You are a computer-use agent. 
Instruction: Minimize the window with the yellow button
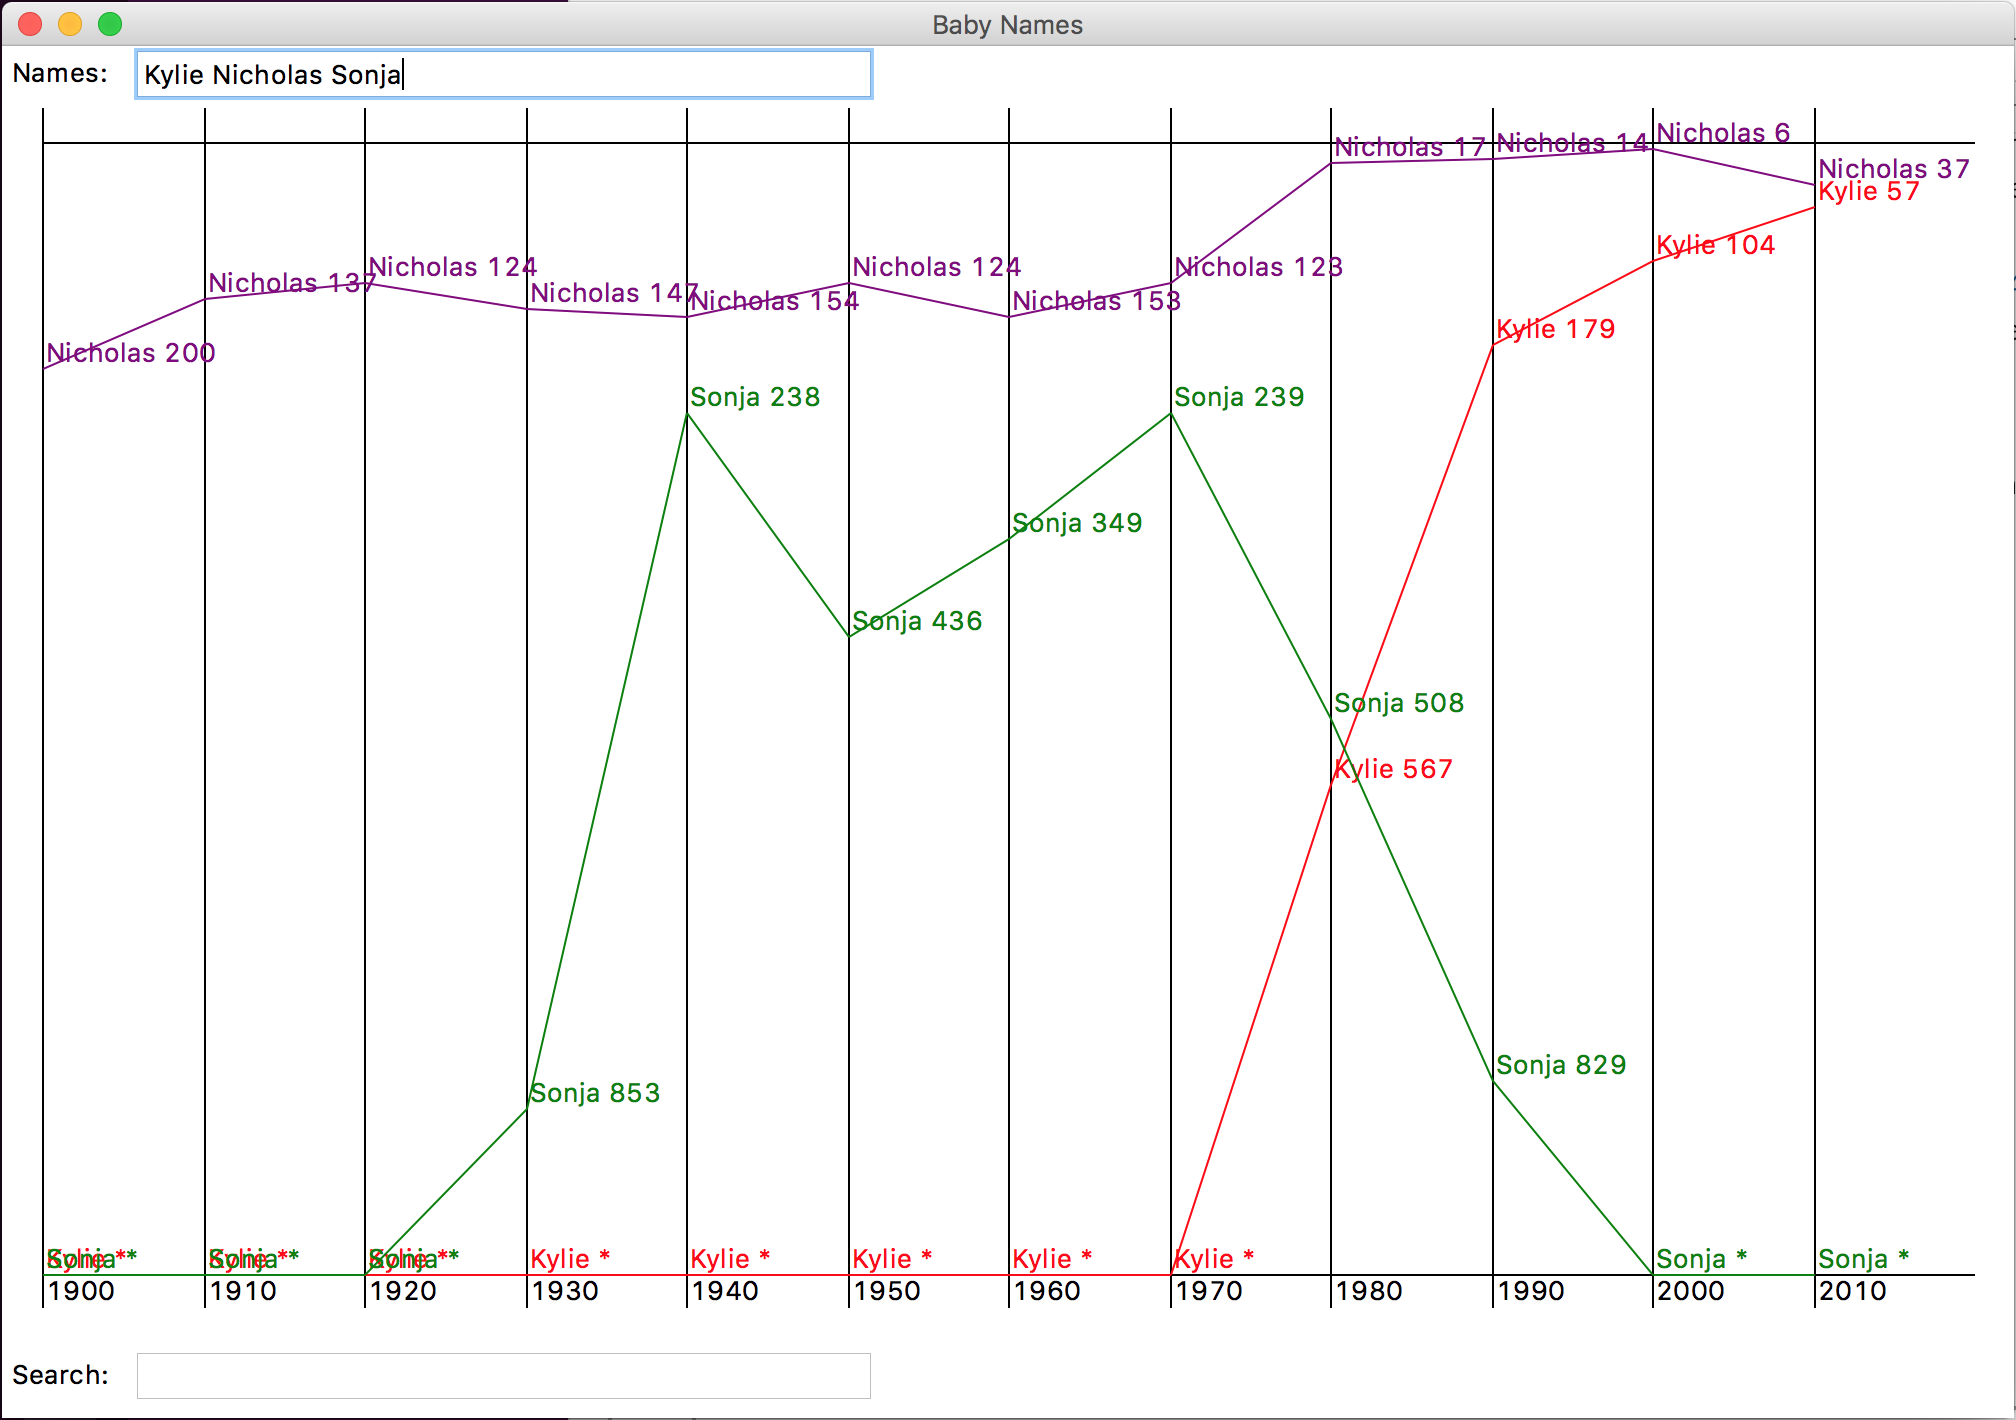70,24
